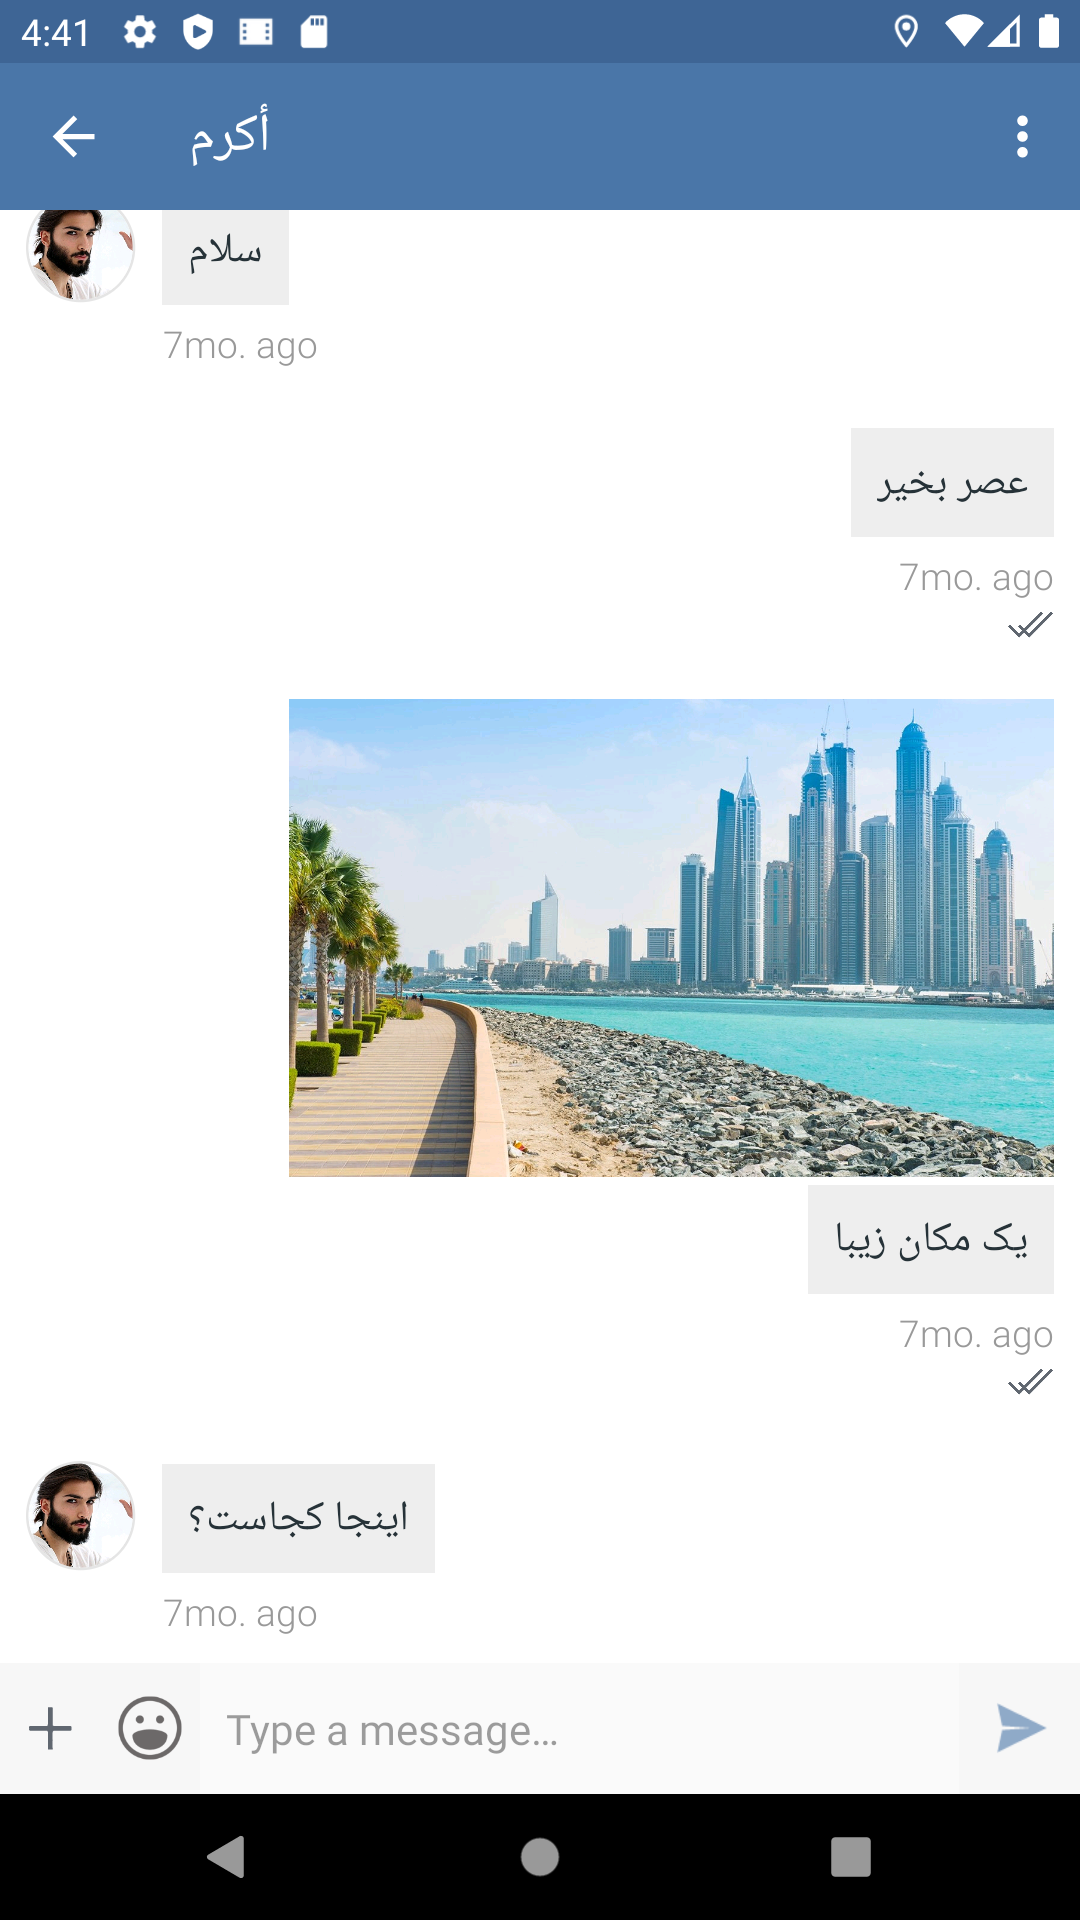This screenshot has height=1920, width=1080.
Task: Tap read-receipt checkmarks under عصر بخیر
Action: pyautogui.click(x=1030, y=626)
